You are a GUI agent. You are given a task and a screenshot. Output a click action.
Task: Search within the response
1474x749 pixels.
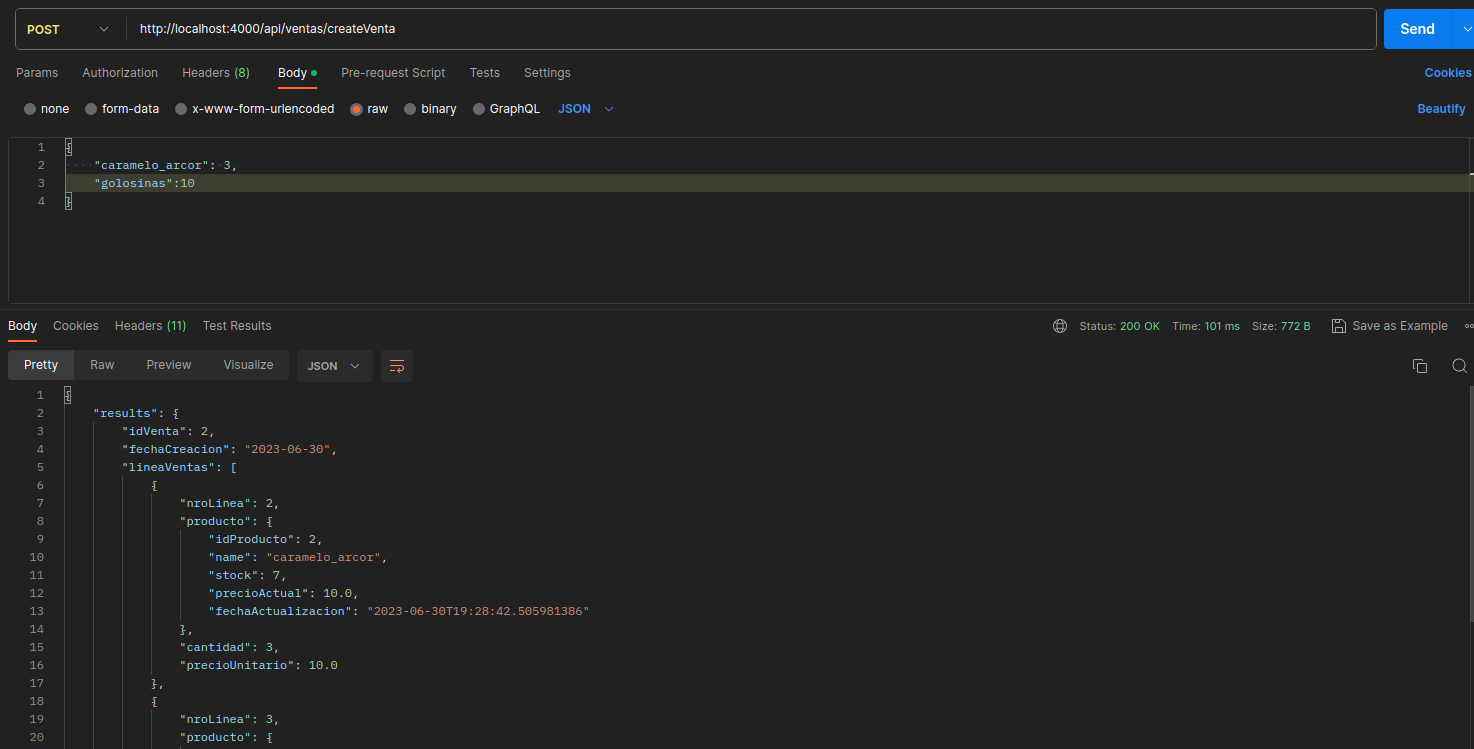[1459, 366]
